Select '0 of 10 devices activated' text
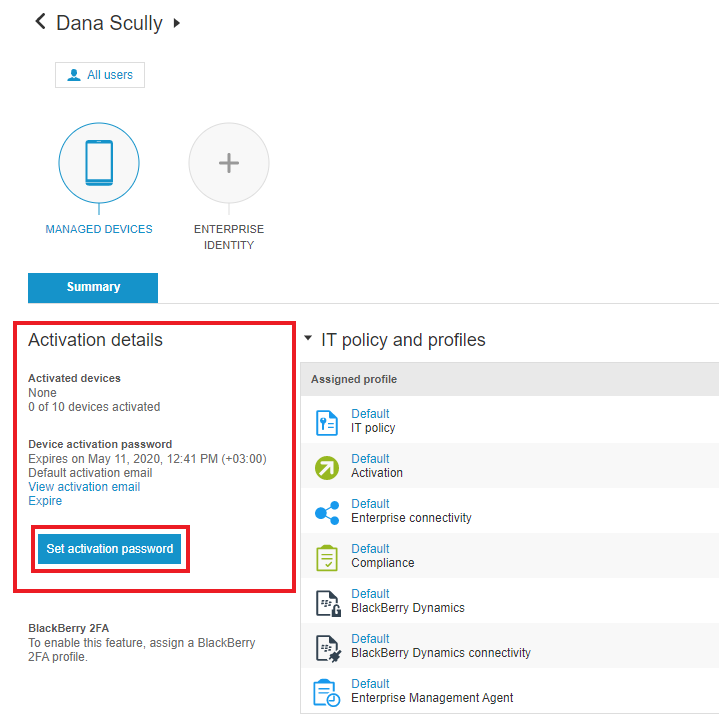 pyautogui.click(x=94, y=407)
